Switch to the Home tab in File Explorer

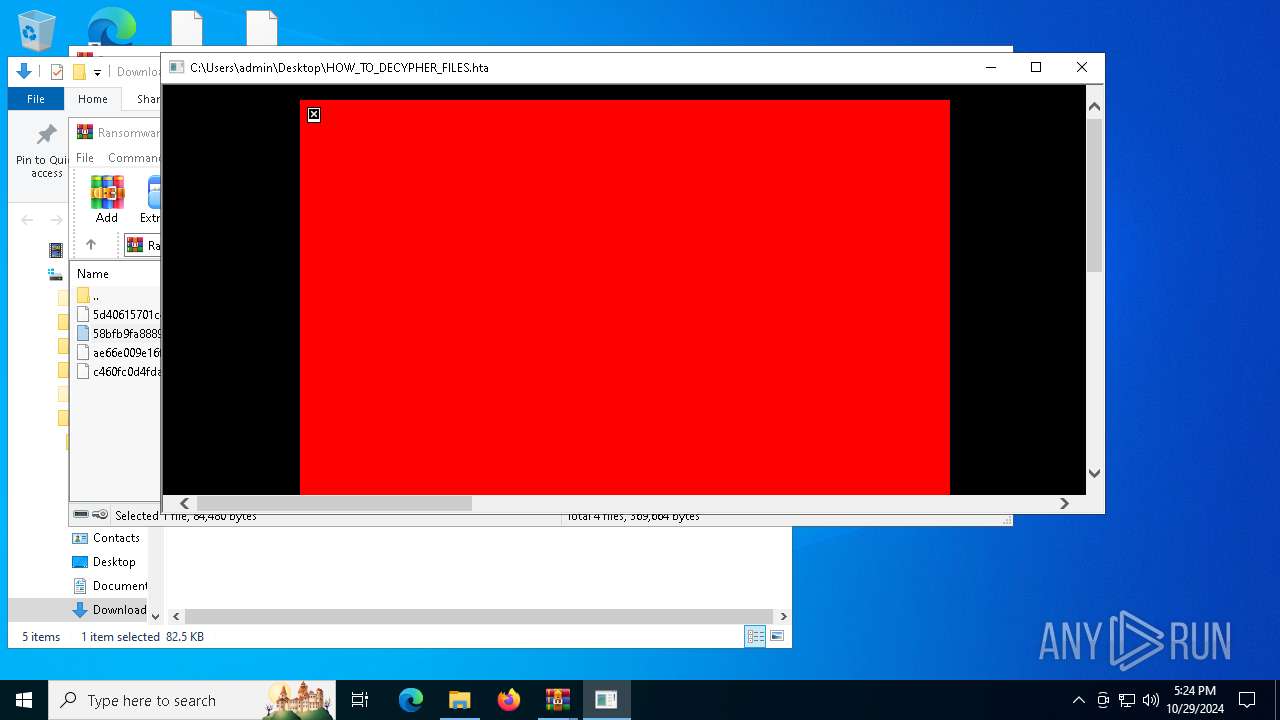(93, 99)
